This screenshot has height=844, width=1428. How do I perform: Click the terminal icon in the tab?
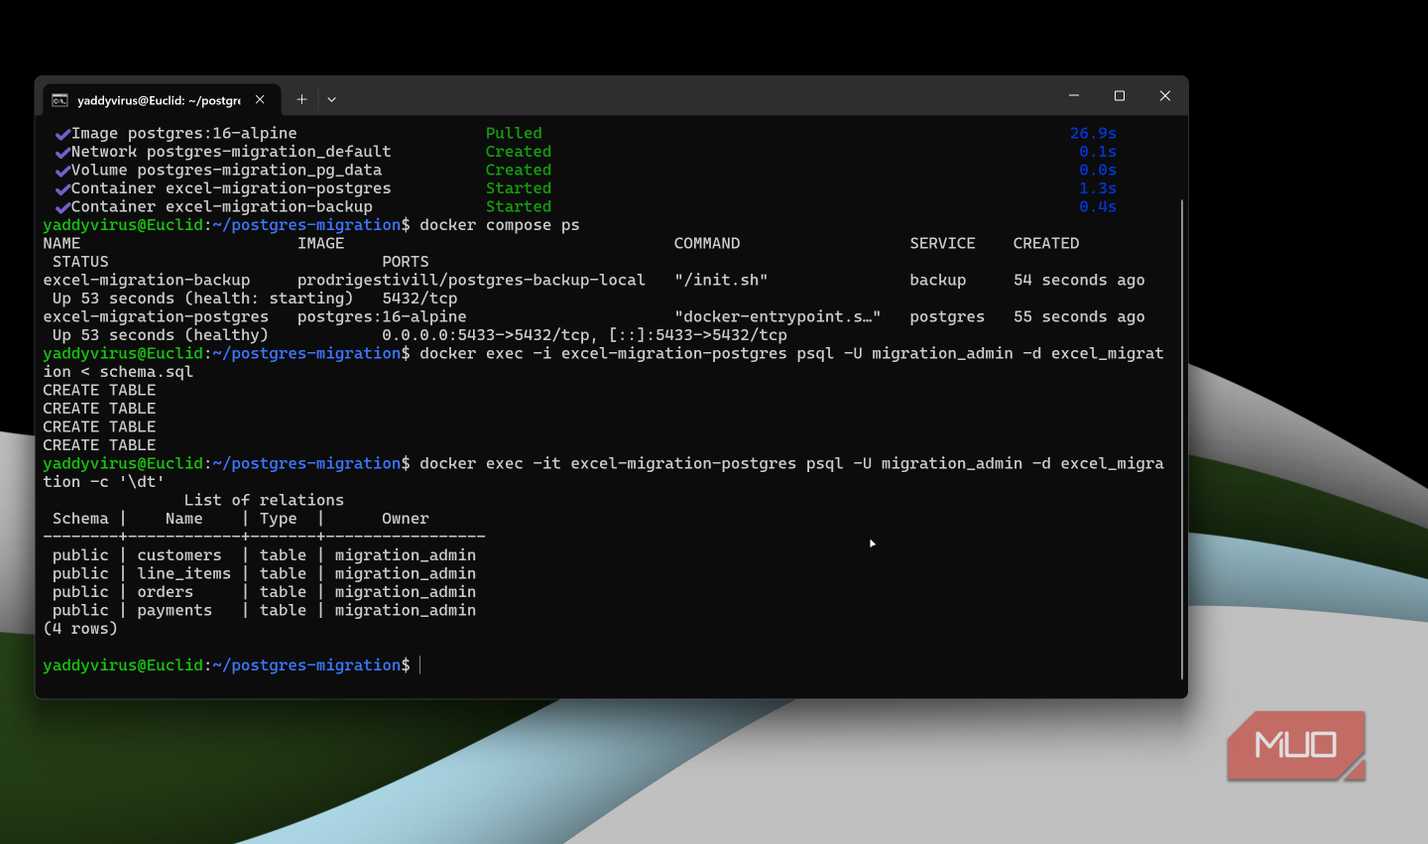point(60,100)
